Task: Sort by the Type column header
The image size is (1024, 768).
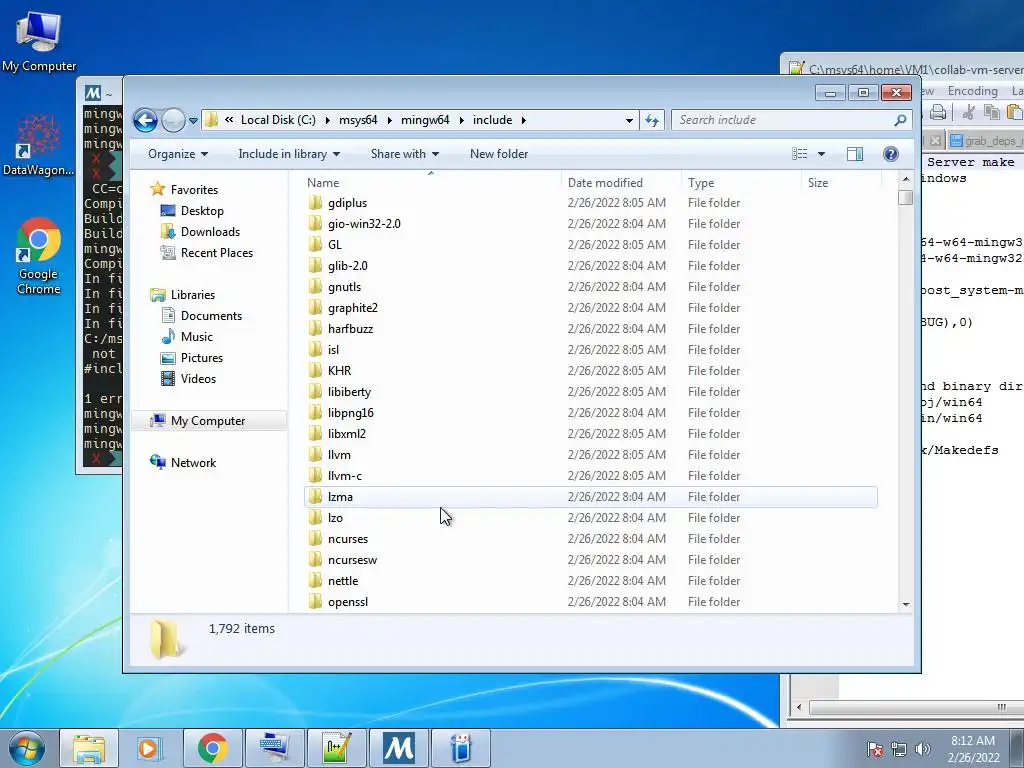Action: click(741, 183)
